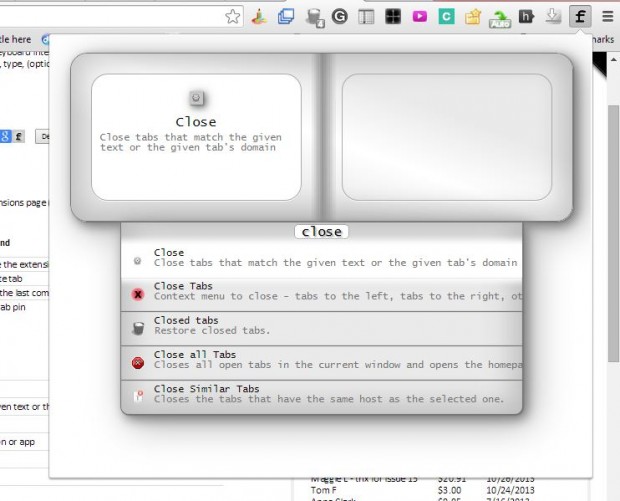Click the empty right-hand argument pane

click(x=446, y=136)
